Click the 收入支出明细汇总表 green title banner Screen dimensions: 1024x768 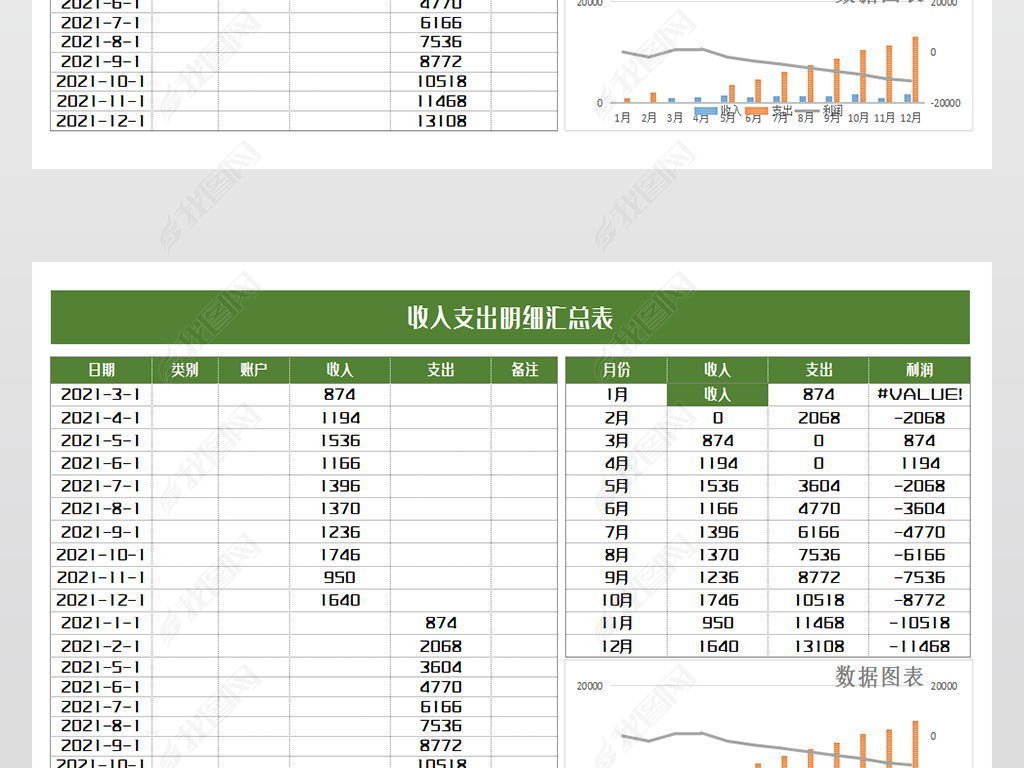pyautogui.click(x=510, y=317)
